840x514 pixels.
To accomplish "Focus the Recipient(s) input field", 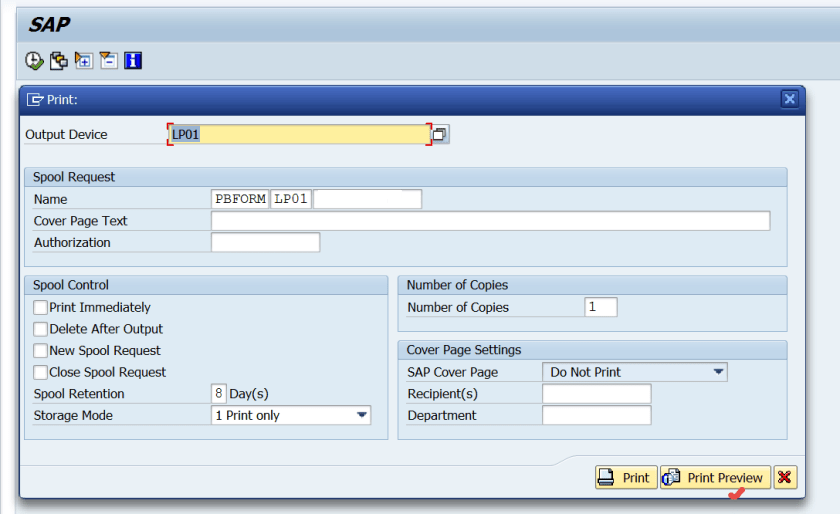I will pos(597,393).
